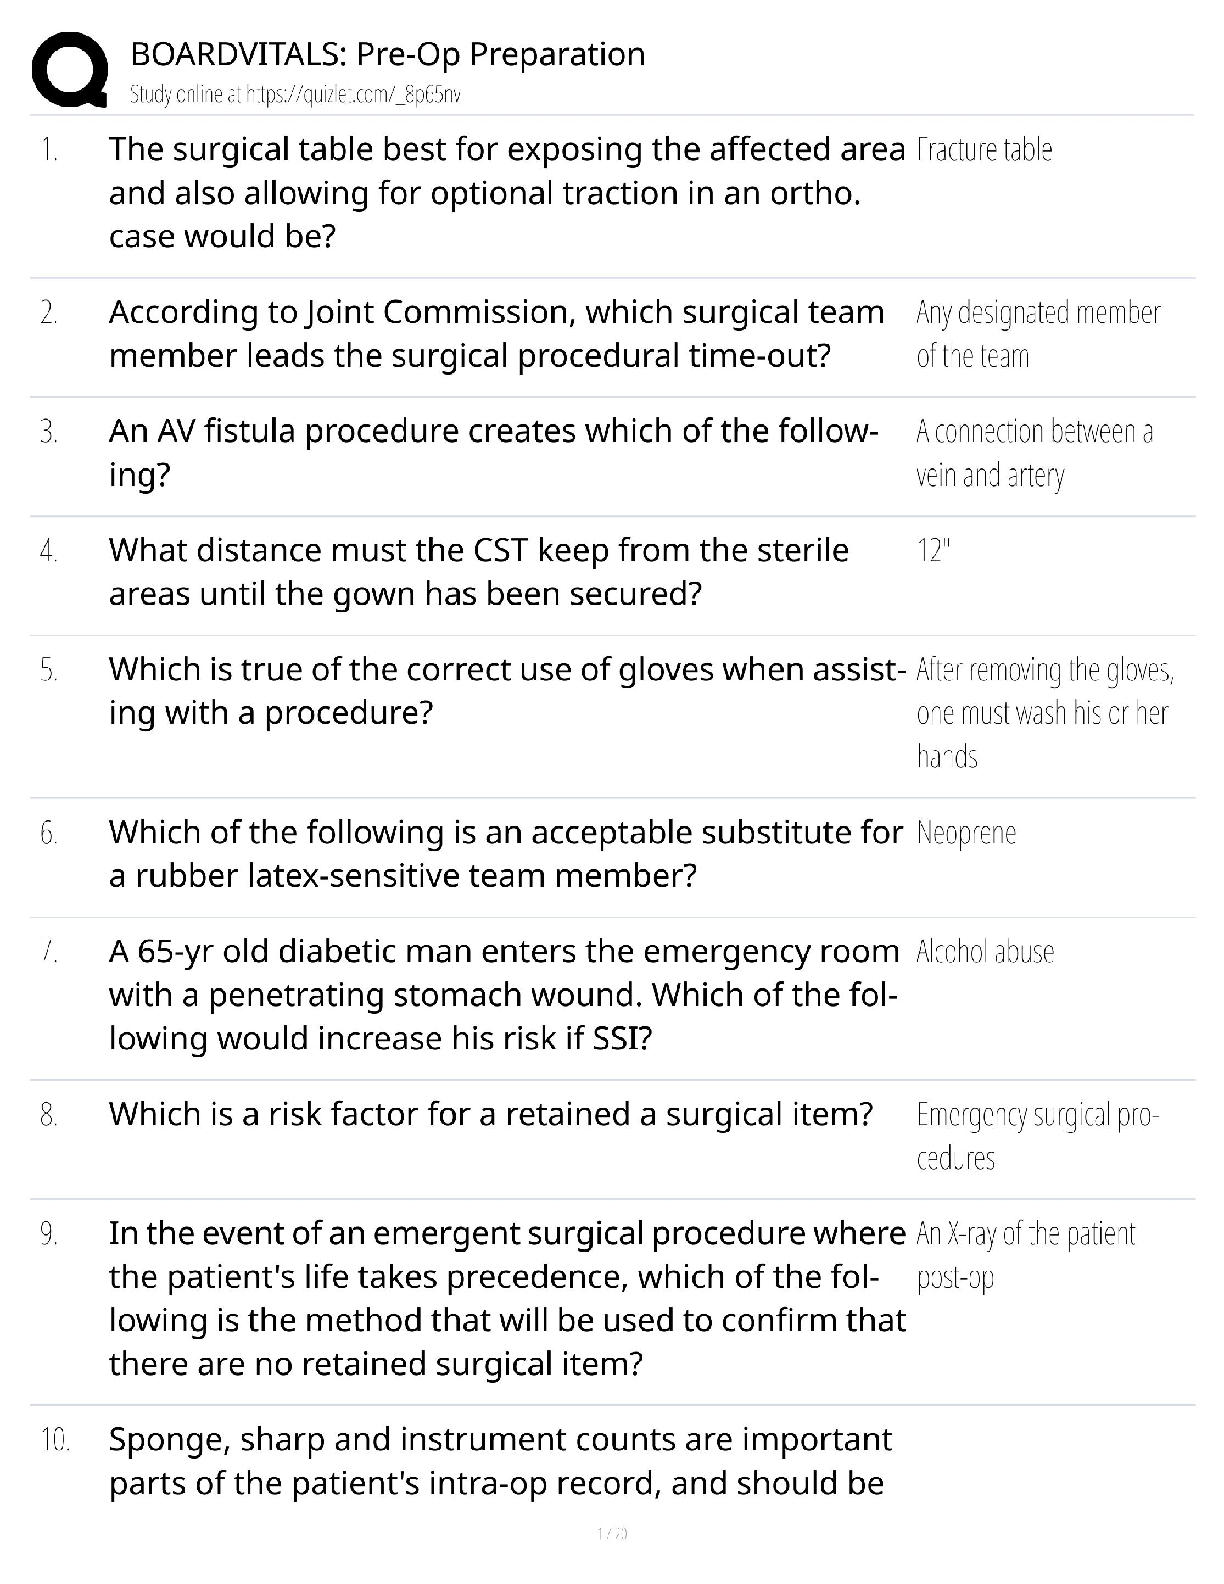This screenshot has height=1584, width=1224.
Task: Click the 65-yr old diabetic man question
Action: tap(503, 994)
